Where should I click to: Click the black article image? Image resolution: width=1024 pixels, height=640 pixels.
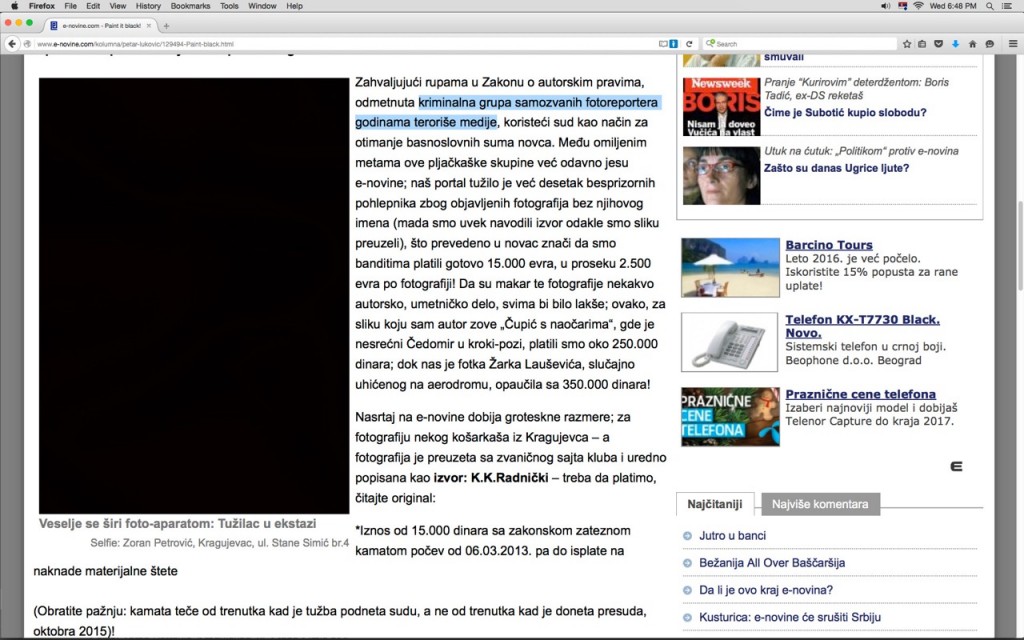coord(194,296)
